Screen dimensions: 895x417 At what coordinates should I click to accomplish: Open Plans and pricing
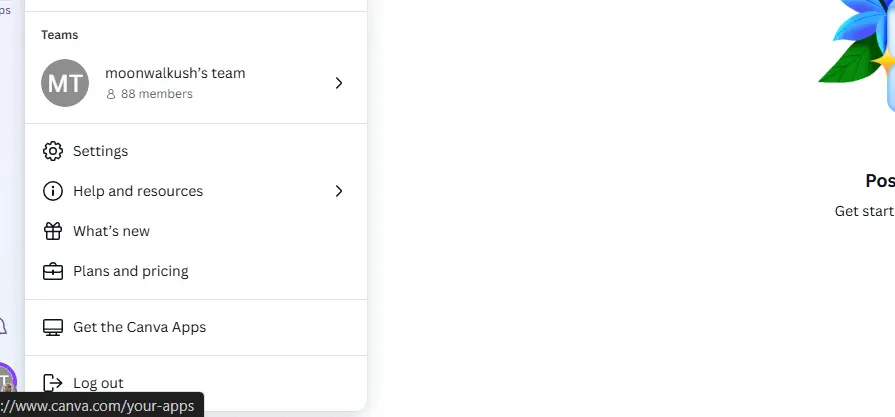coord(196,271)
